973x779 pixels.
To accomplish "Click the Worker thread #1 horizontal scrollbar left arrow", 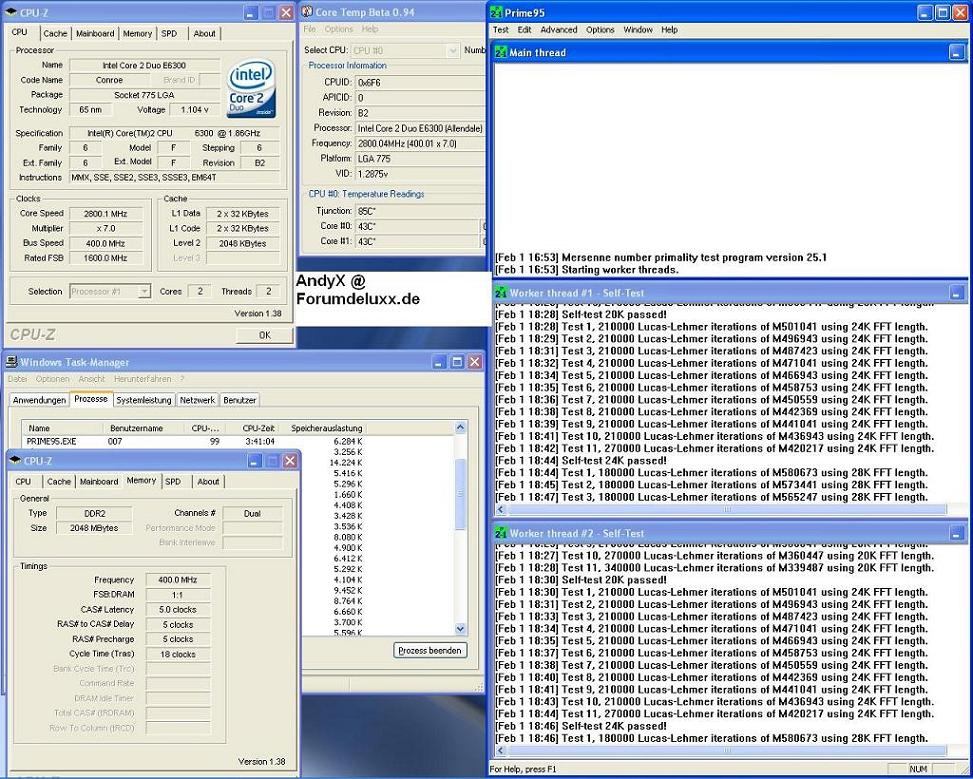I will coord(500,510).
